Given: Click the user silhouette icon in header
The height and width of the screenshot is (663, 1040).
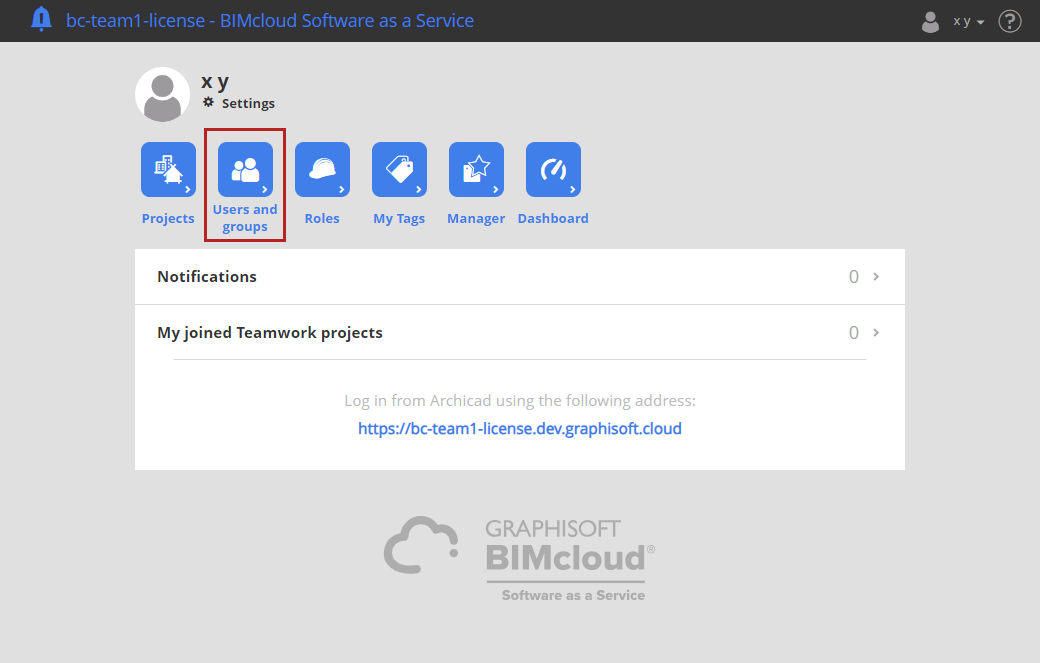Looking at the screenshot, I should point(931,22).
